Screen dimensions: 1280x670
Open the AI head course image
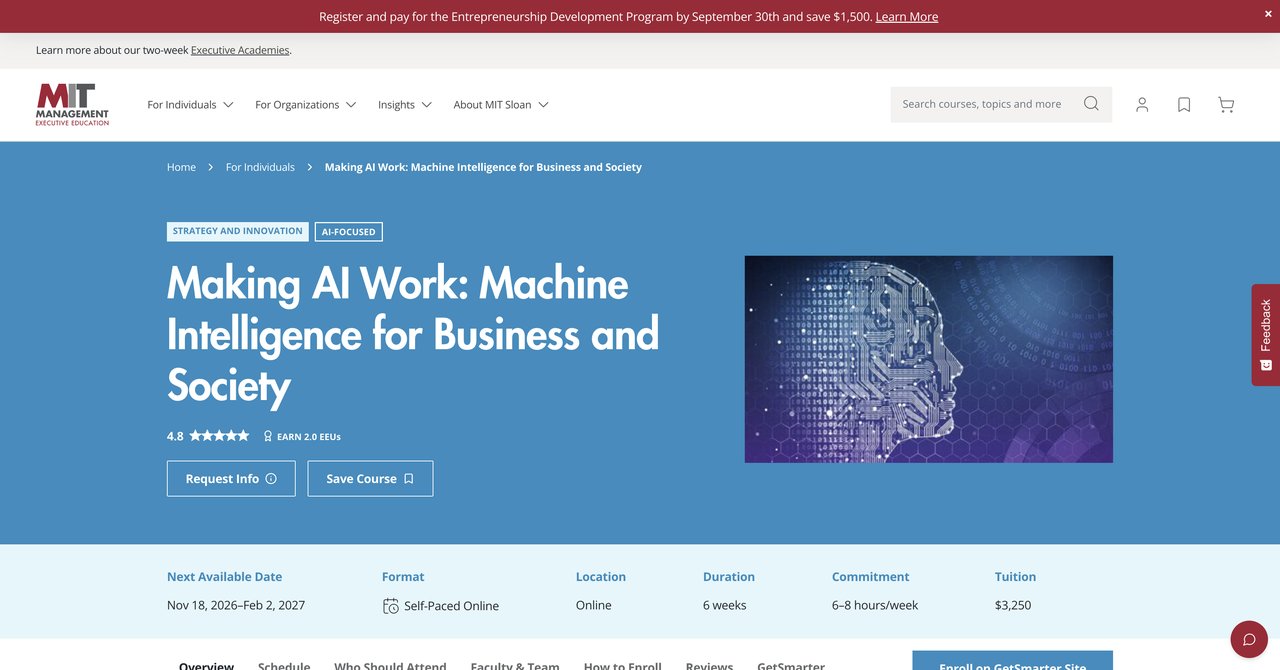928,359
